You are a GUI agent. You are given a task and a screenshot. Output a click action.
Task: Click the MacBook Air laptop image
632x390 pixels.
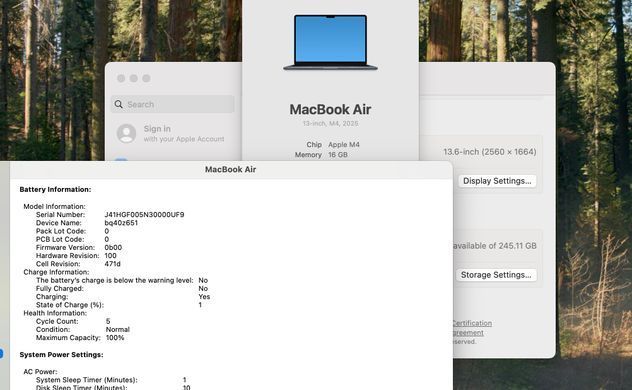[x=331, y=43]
